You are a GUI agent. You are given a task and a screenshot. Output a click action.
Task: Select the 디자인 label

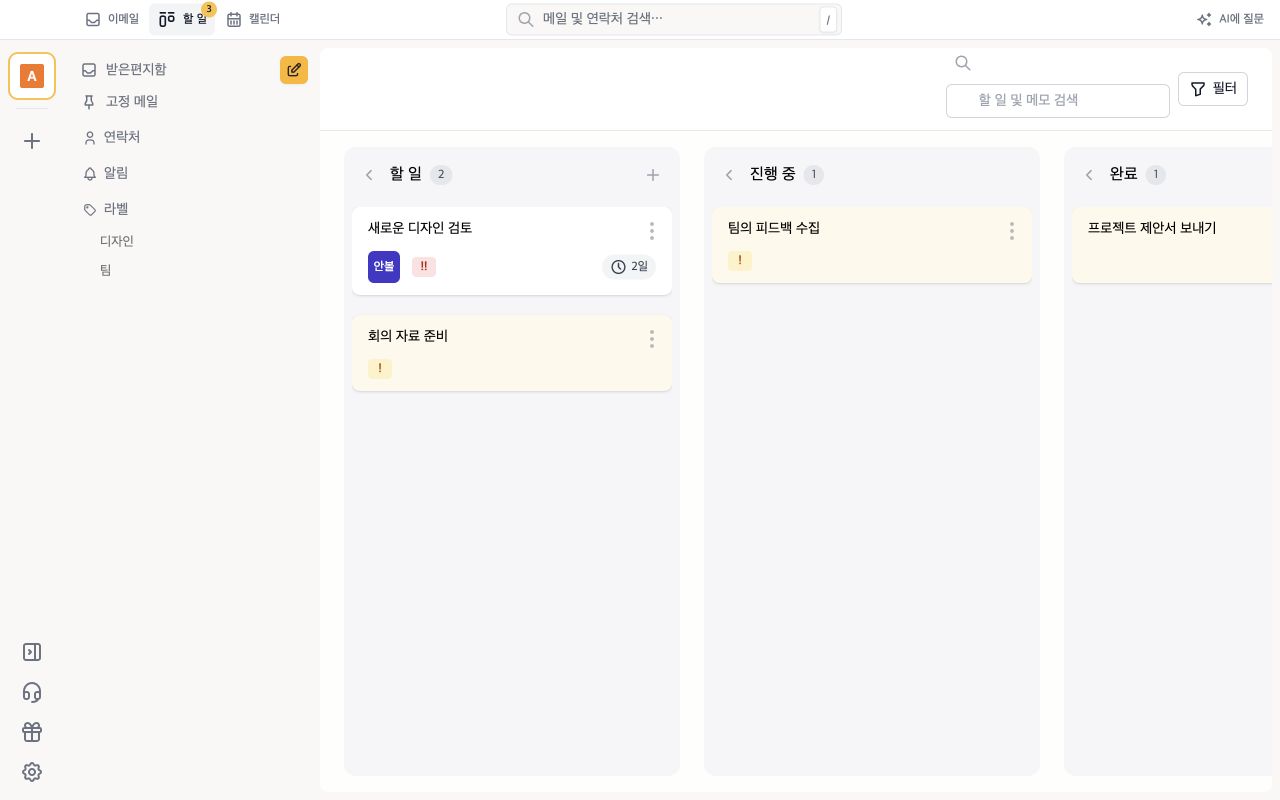[117, 241]
